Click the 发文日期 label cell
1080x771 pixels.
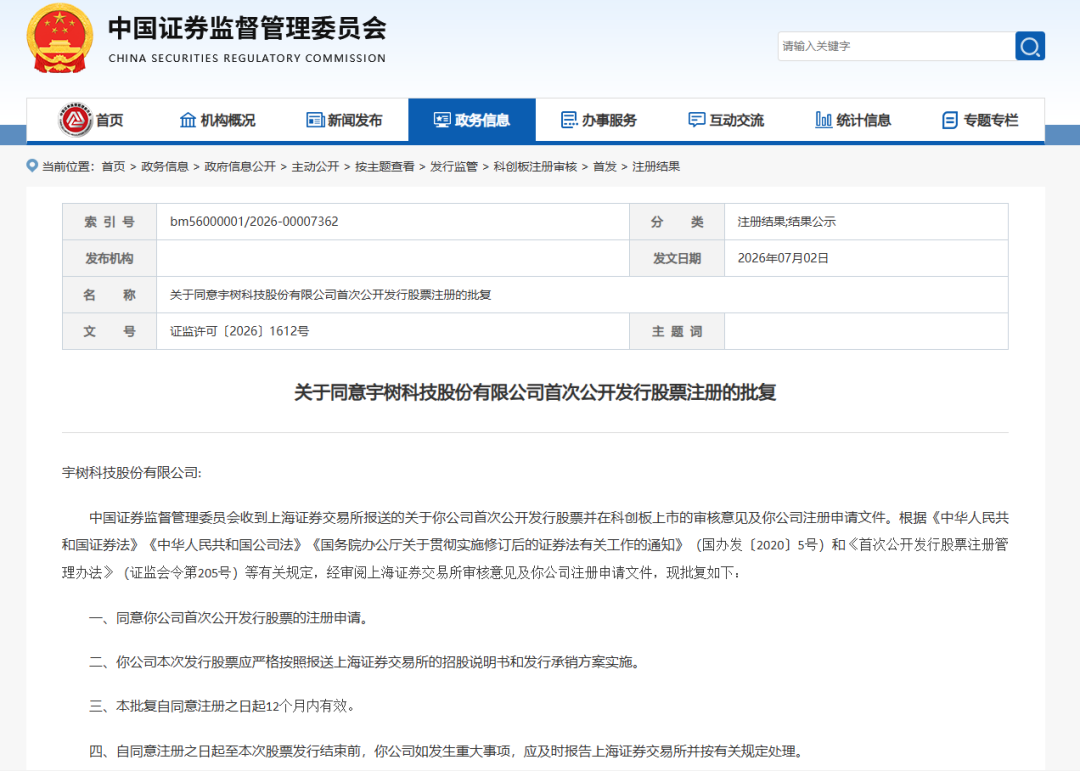[677, 258]
